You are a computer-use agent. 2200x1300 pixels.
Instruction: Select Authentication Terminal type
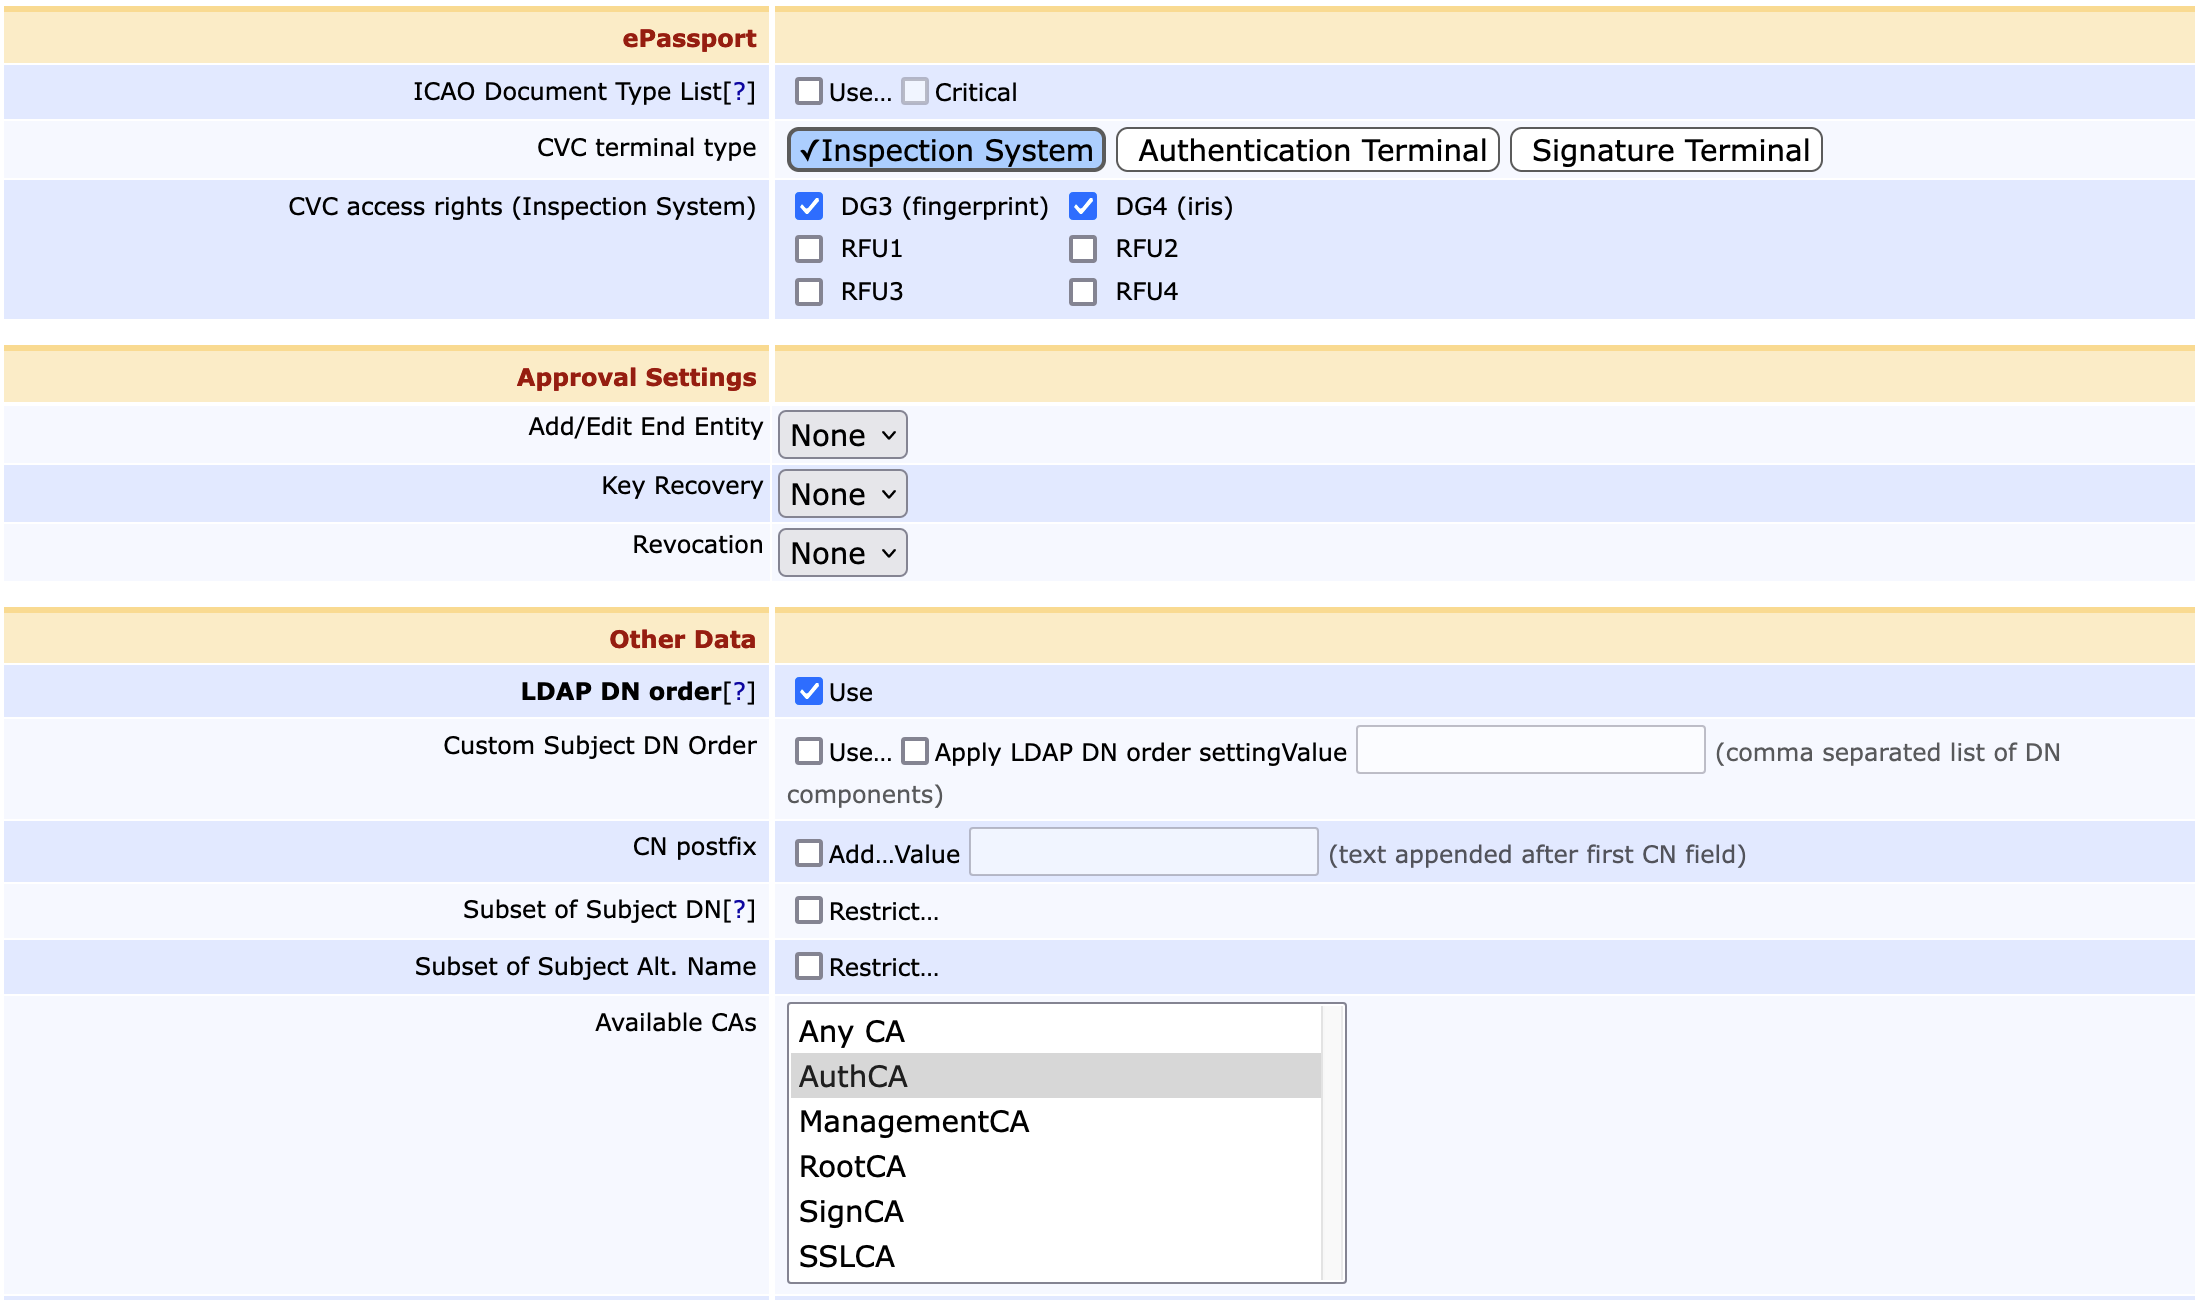tap(1307, 150)
